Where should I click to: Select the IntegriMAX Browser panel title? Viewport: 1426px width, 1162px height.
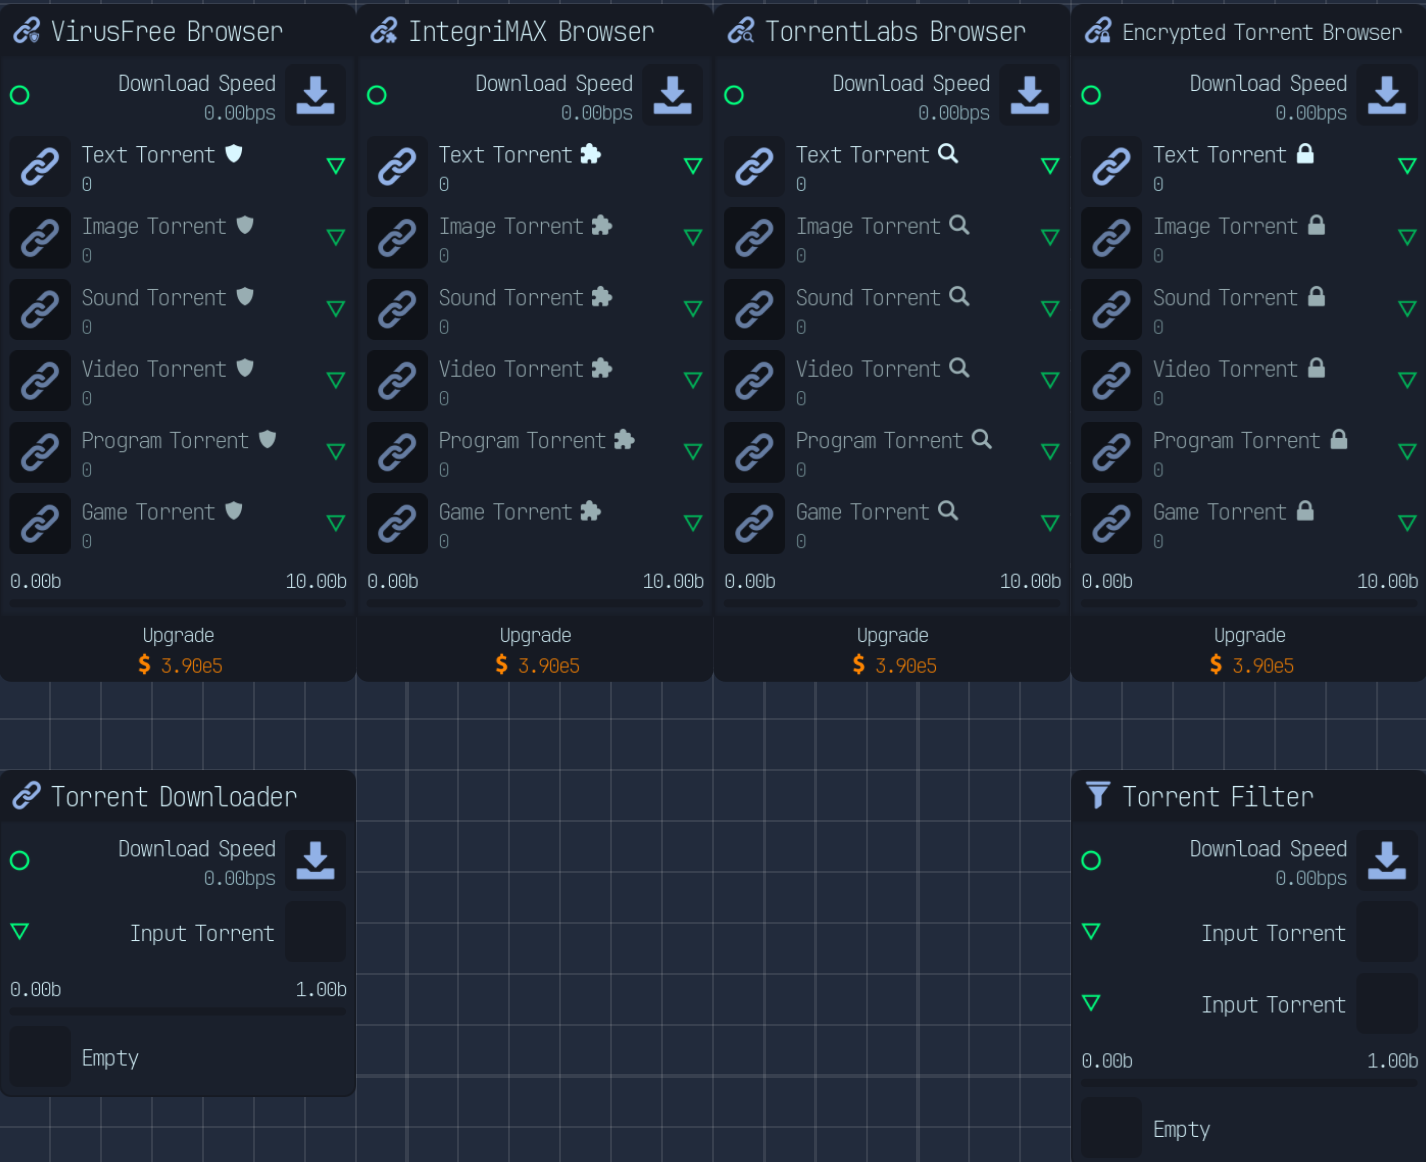point(531,32)
